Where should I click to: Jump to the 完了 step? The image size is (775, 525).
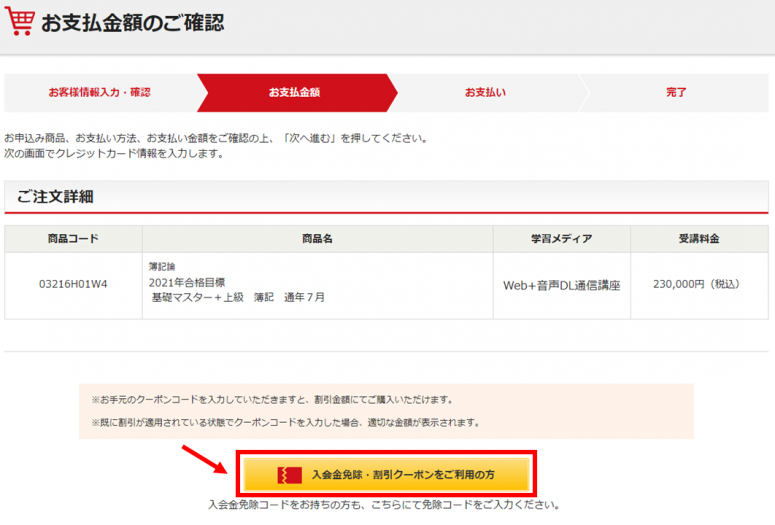point(676,92)
